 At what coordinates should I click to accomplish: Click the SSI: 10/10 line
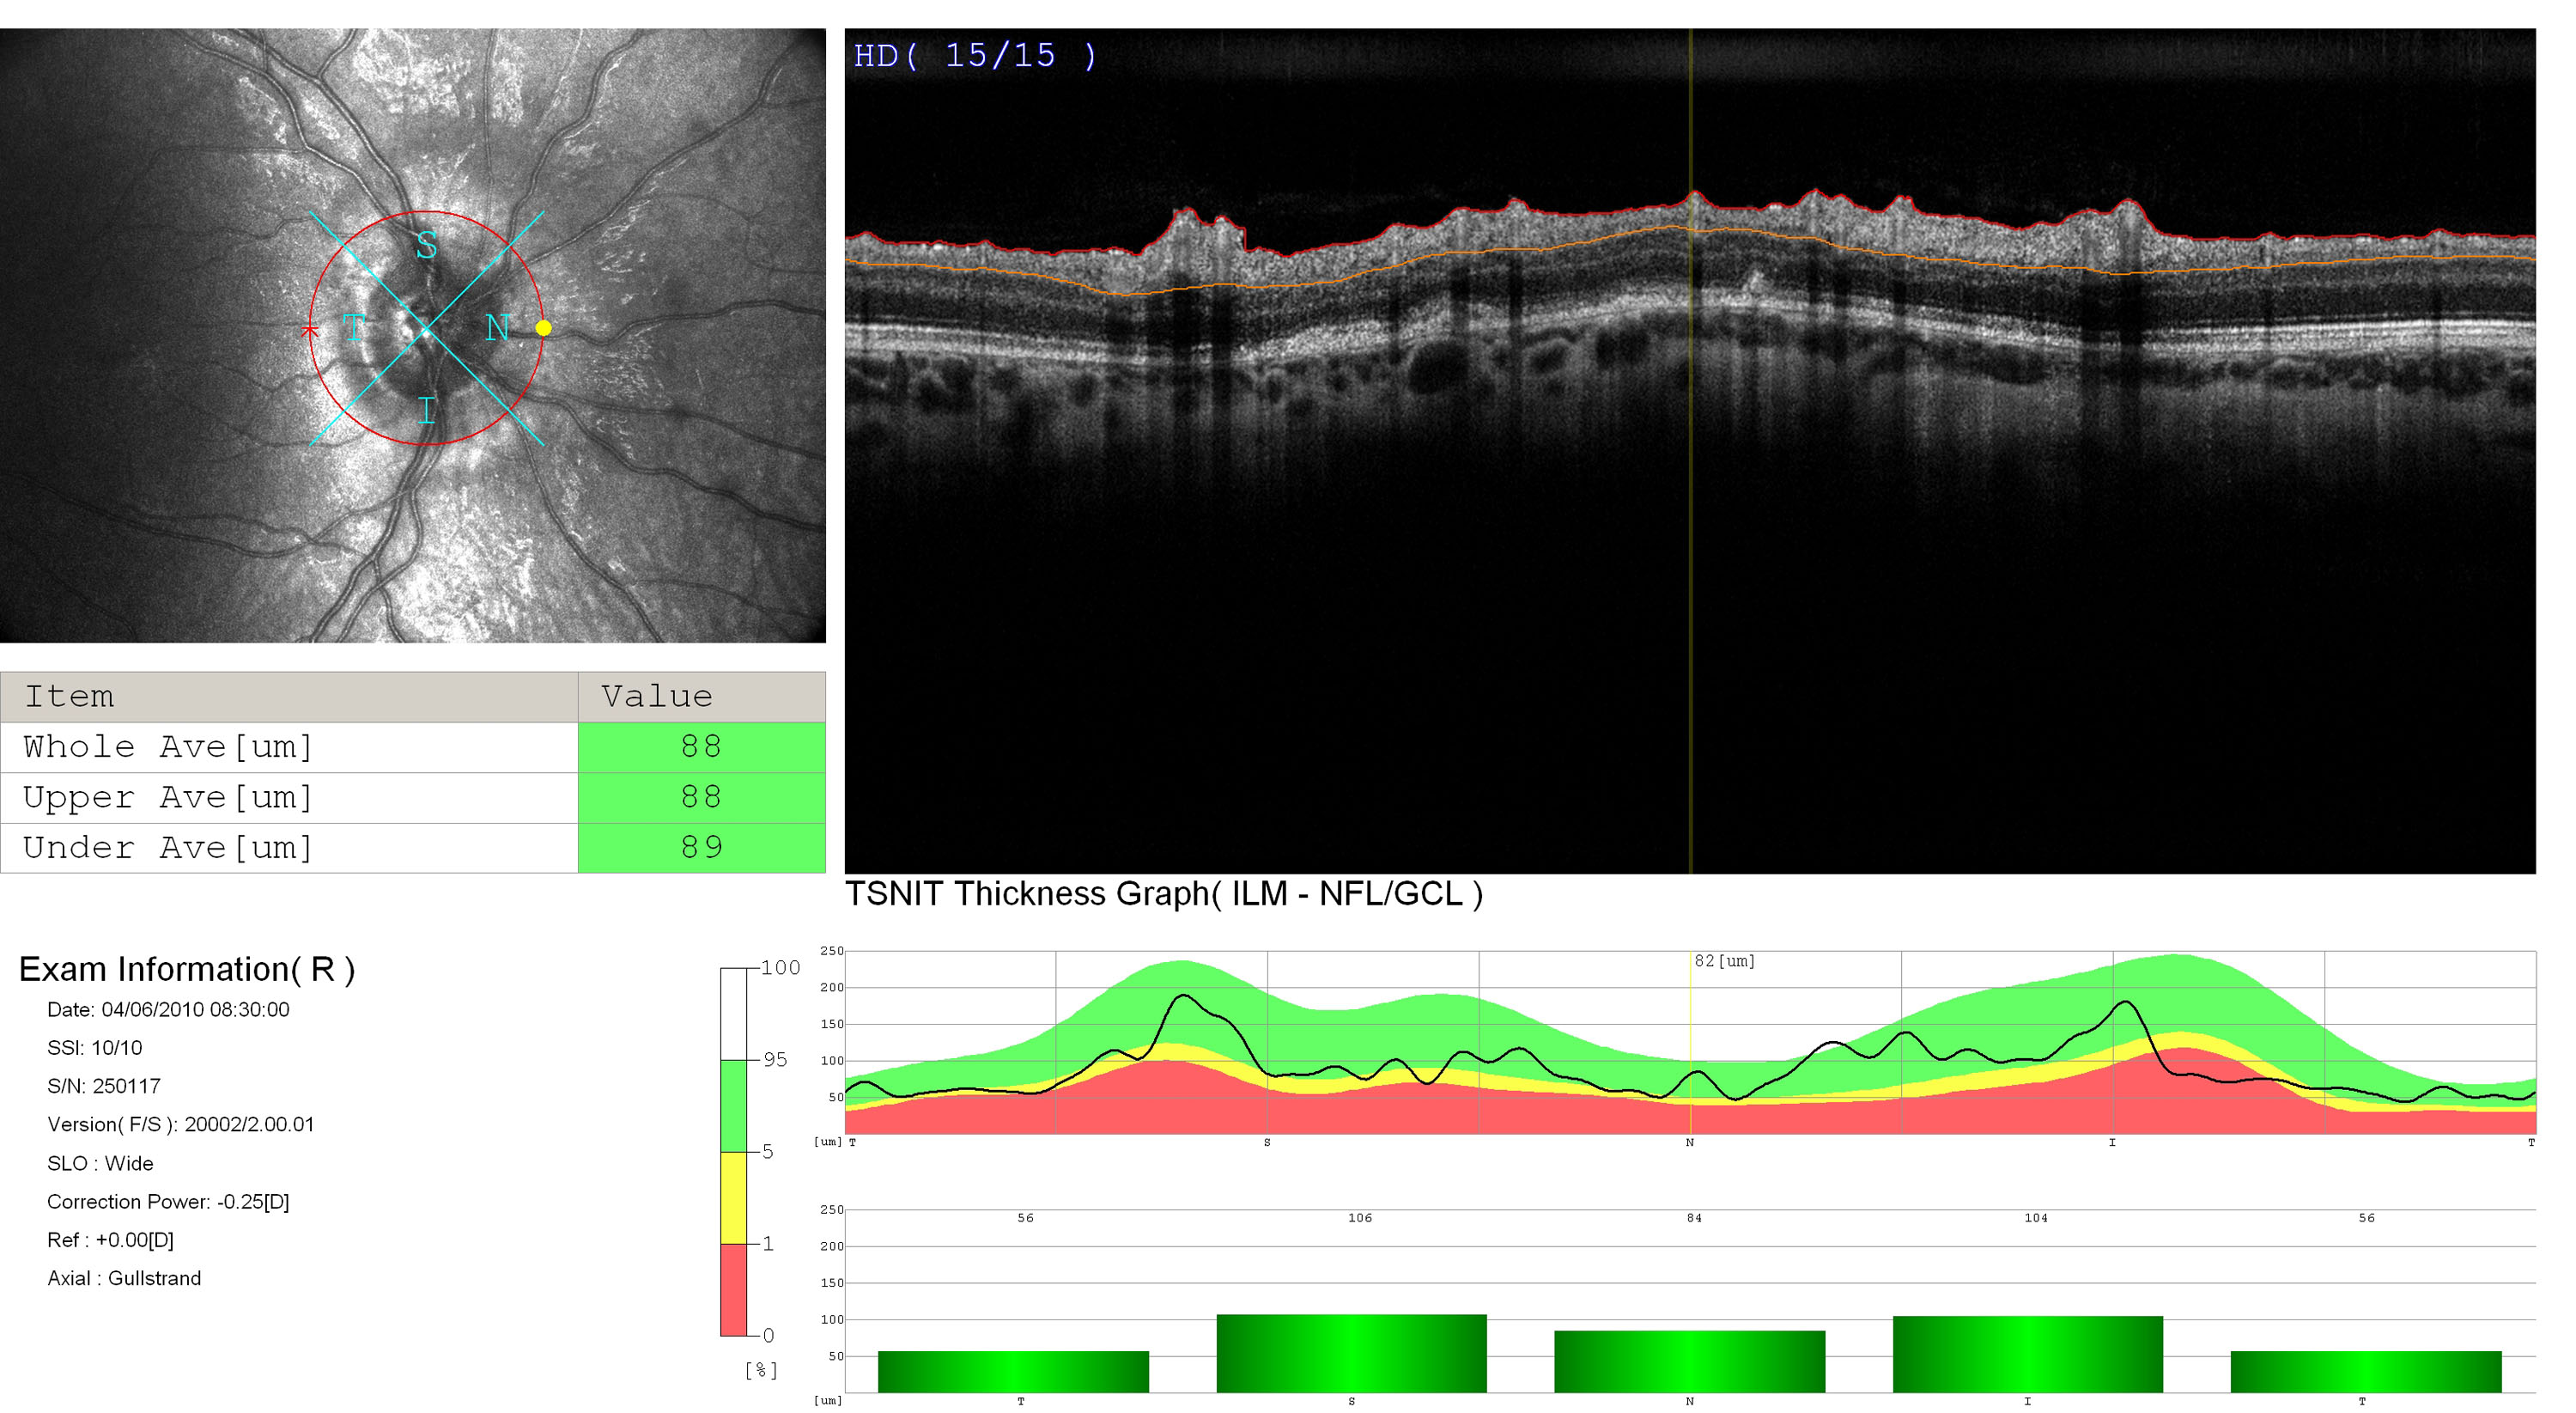tap(95, 1048)
